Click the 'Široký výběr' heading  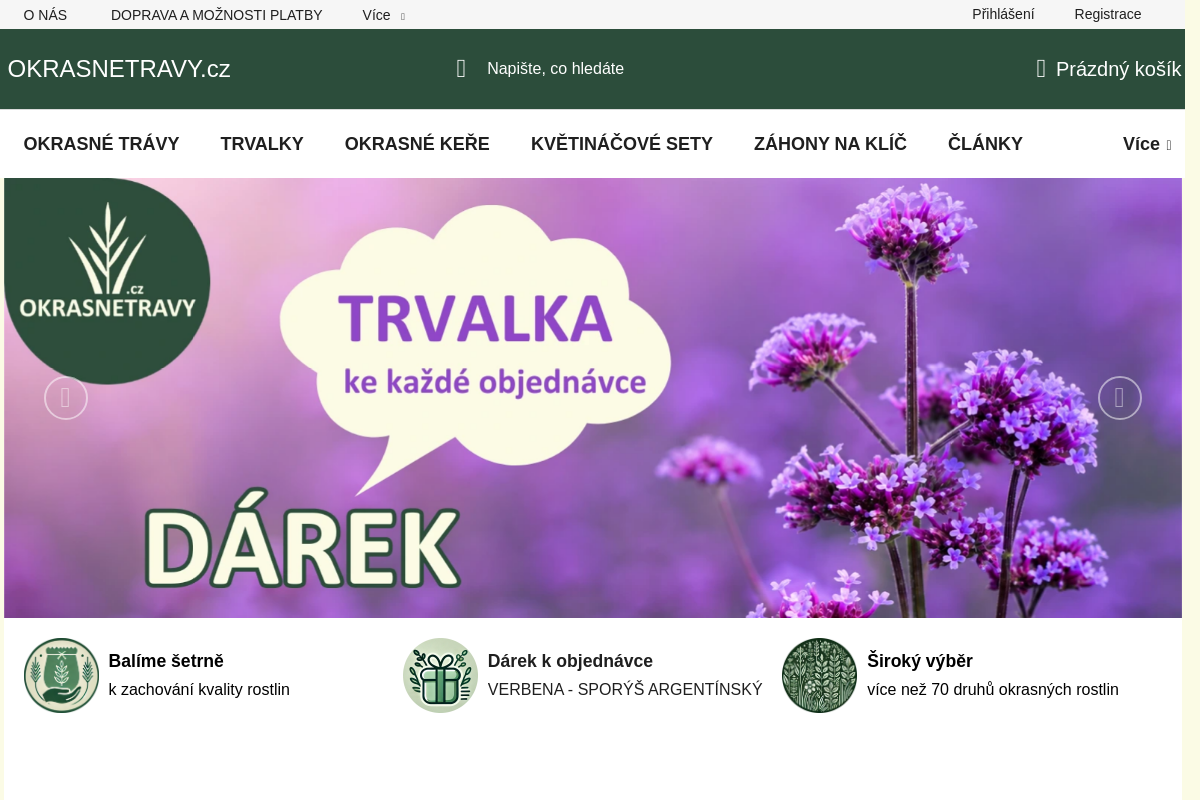[920, 661]
